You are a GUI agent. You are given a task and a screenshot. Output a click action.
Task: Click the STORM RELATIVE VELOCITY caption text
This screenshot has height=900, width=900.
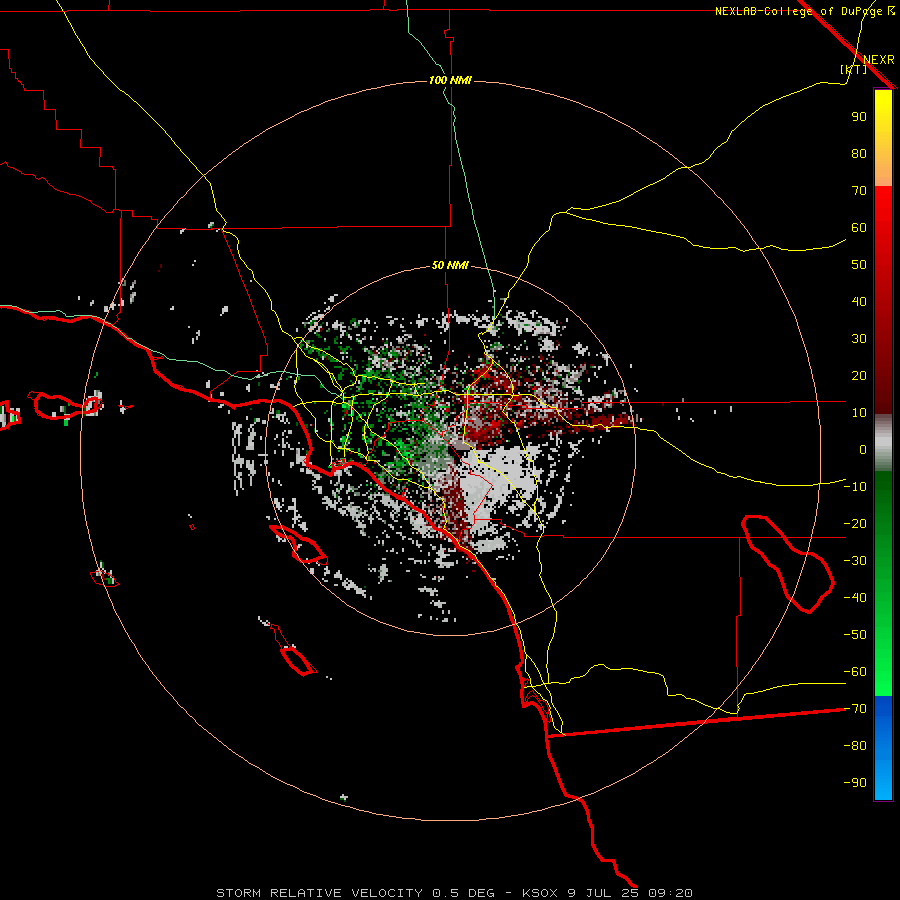coord(321,893)
